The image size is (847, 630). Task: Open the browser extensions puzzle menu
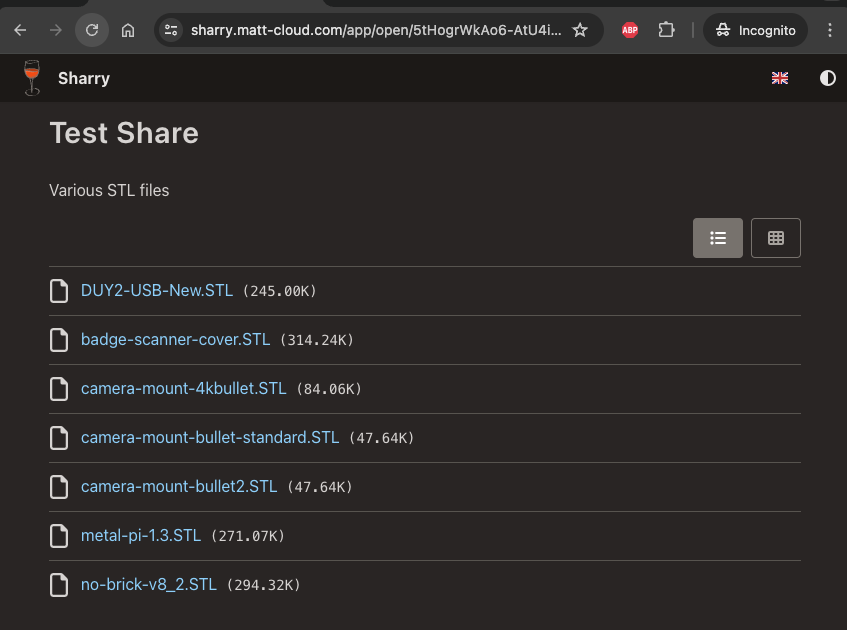[x=667, y=30]
